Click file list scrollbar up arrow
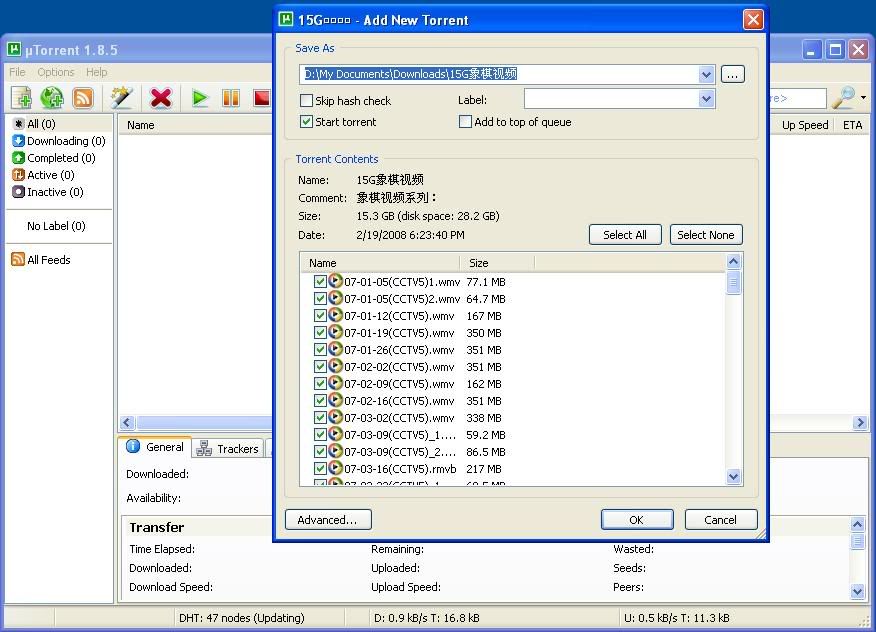The image size is (876, 632). (734, 261)
